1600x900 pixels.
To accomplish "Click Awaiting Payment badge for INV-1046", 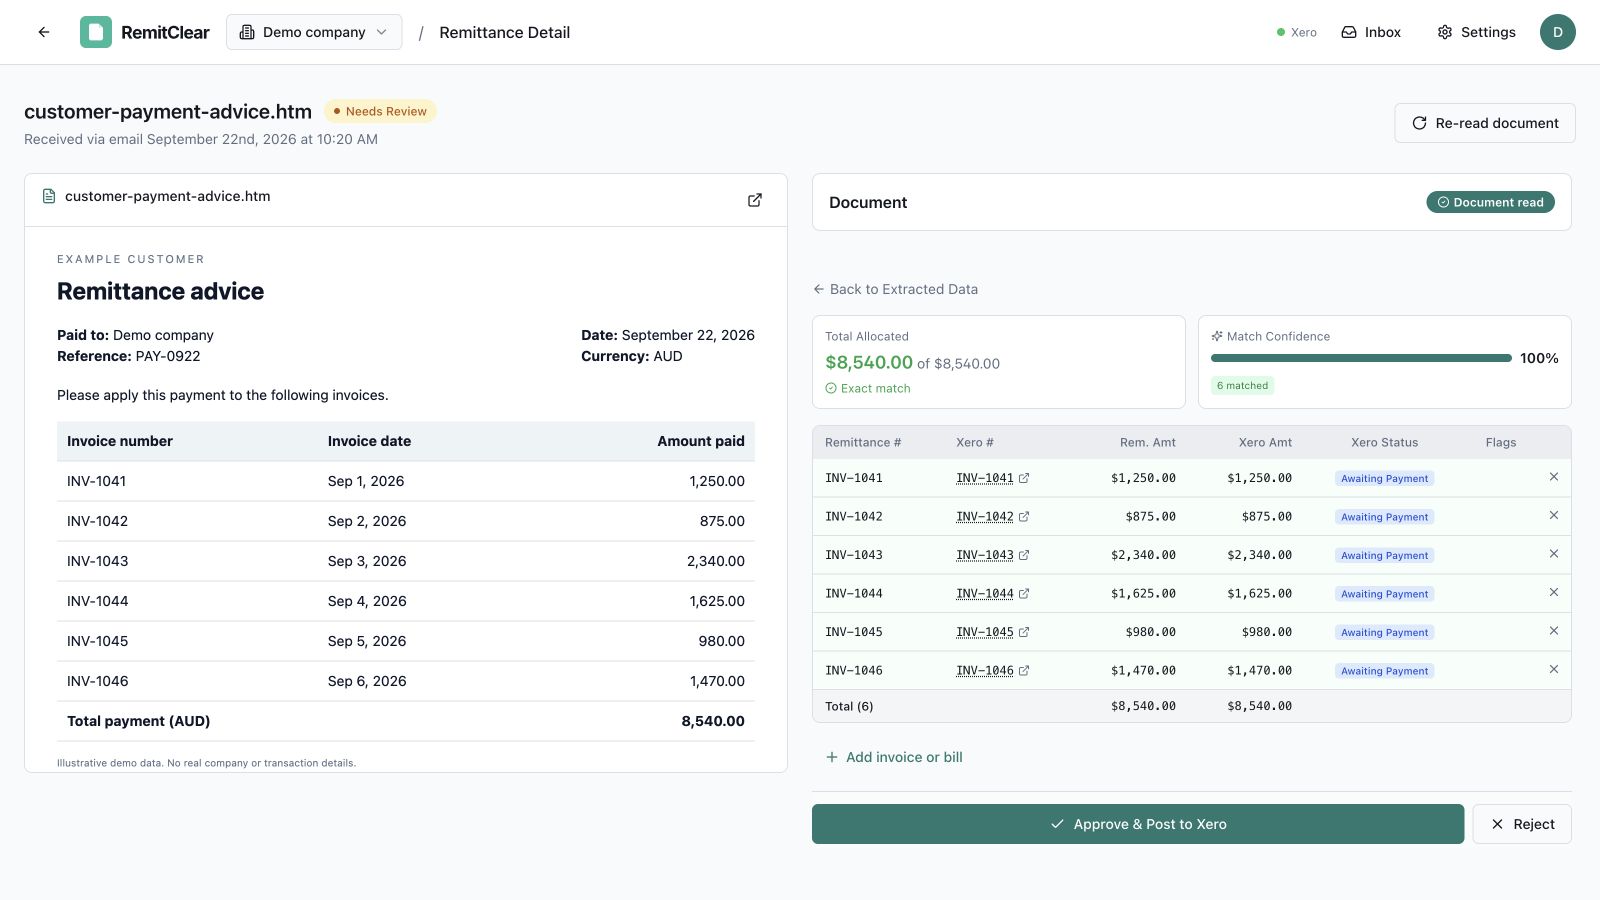I will 1384,671.
